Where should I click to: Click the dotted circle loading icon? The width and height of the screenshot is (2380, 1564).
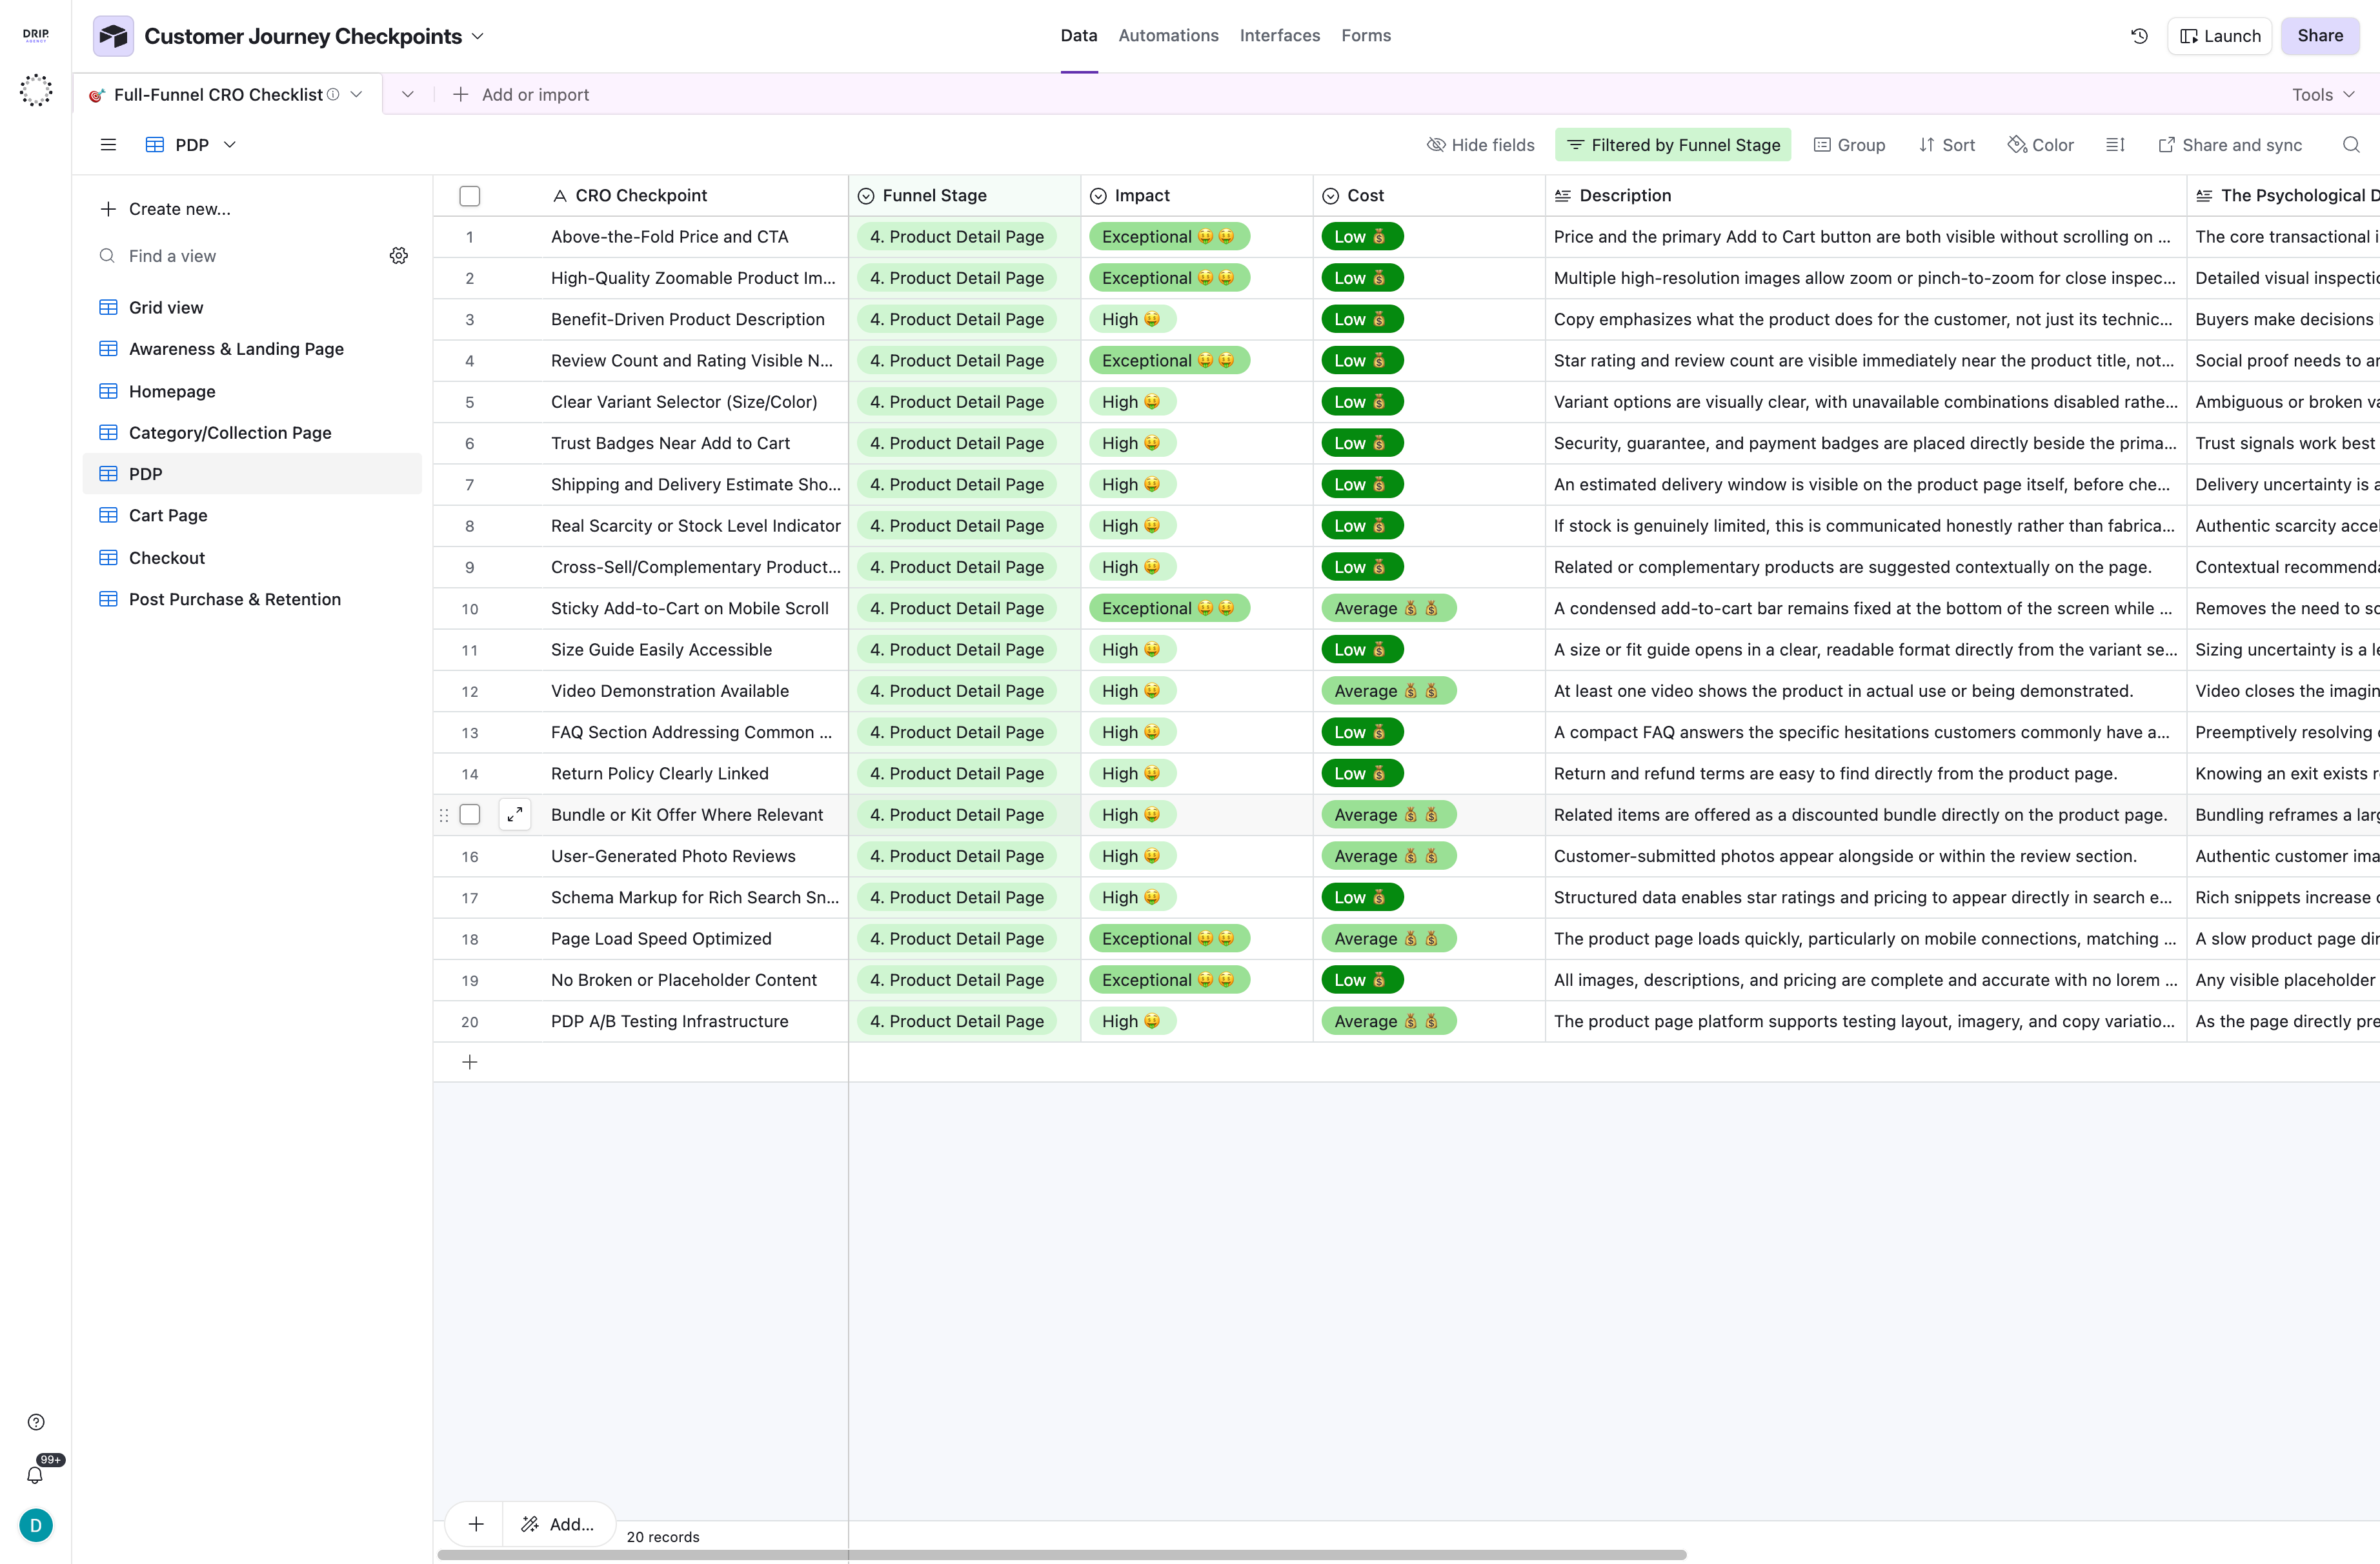coord(36,90)
